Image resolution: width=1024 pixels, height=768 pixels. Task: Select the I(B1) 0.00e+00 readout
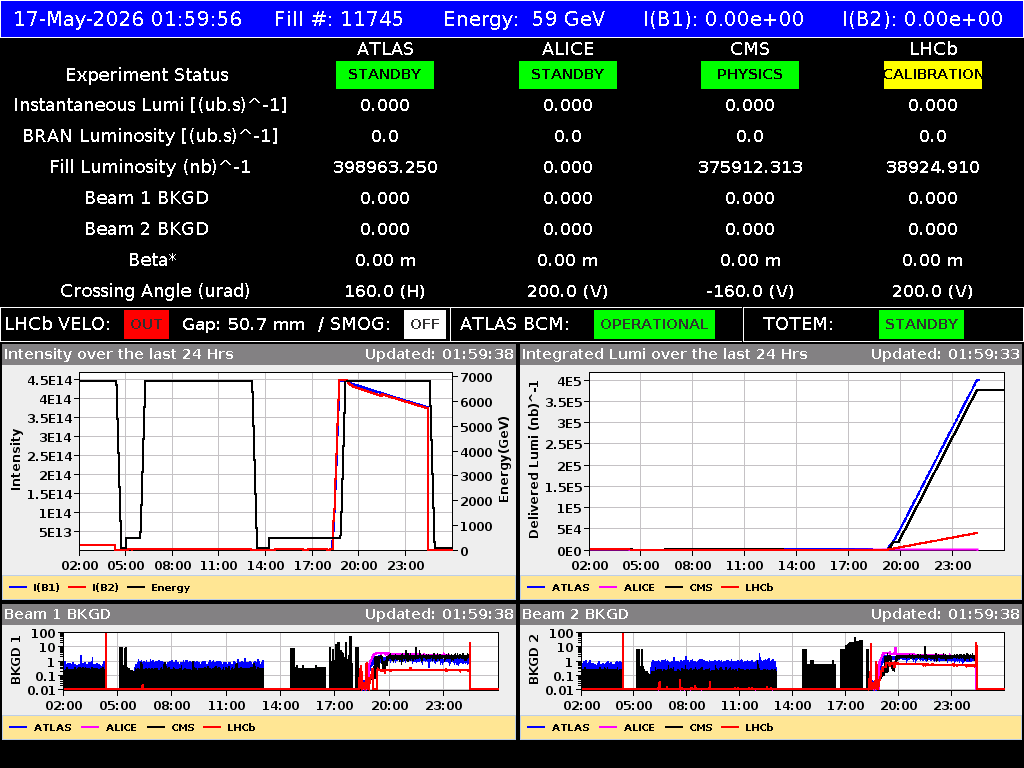coord(724,19)
